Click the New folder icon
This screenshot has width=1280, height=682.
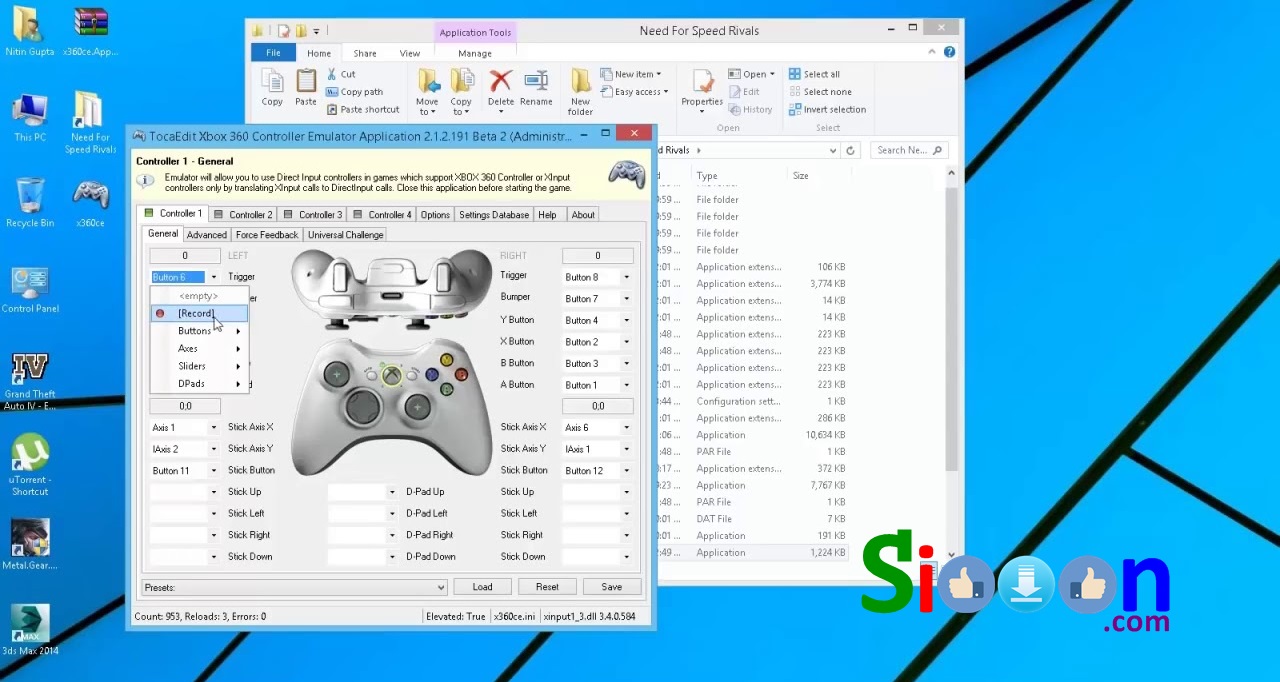click(x=580, y=92)
